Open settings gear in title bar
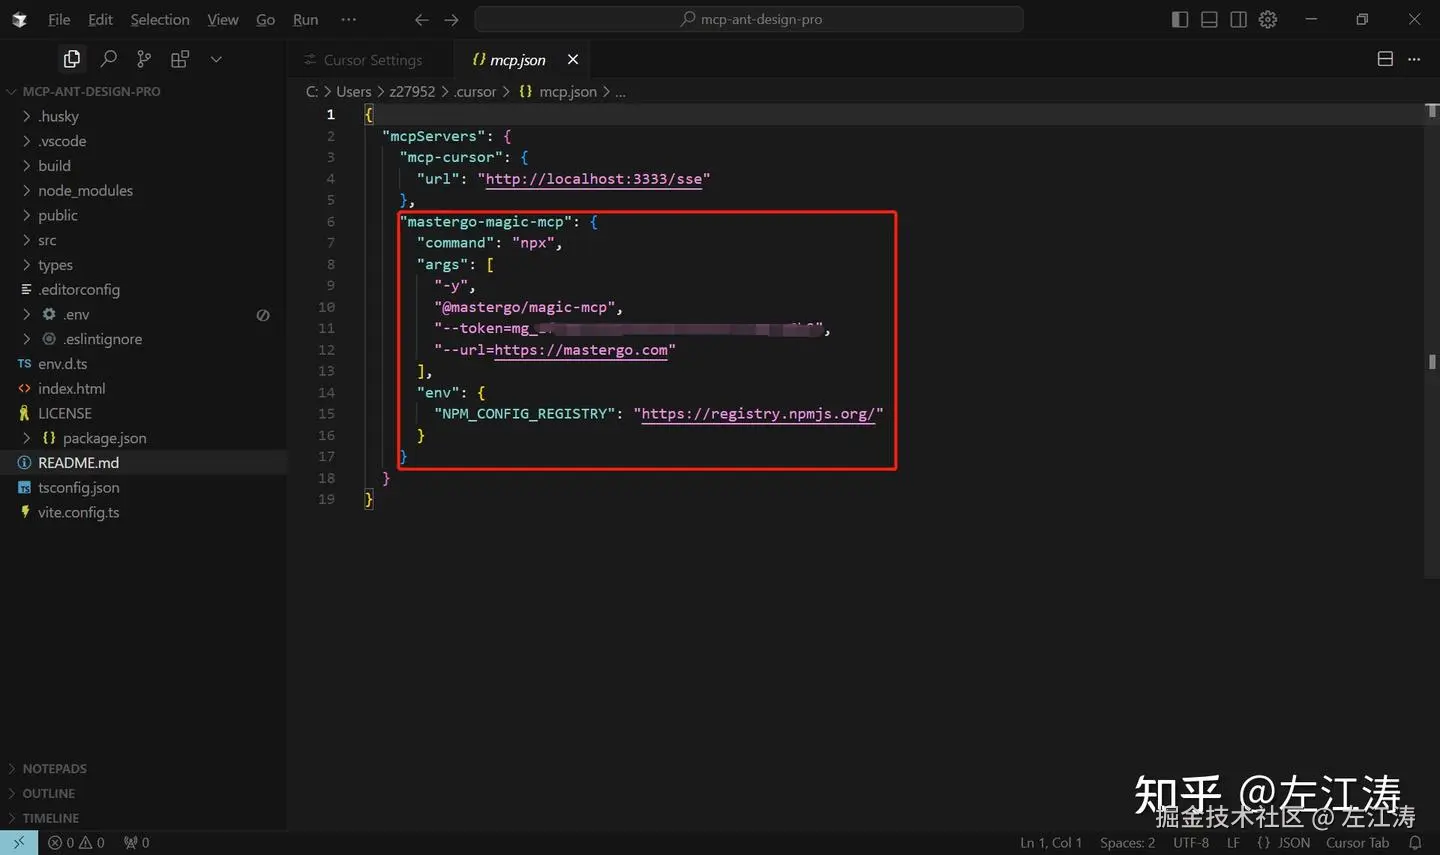1440x855 pixels. click(x=1268, y=19)
